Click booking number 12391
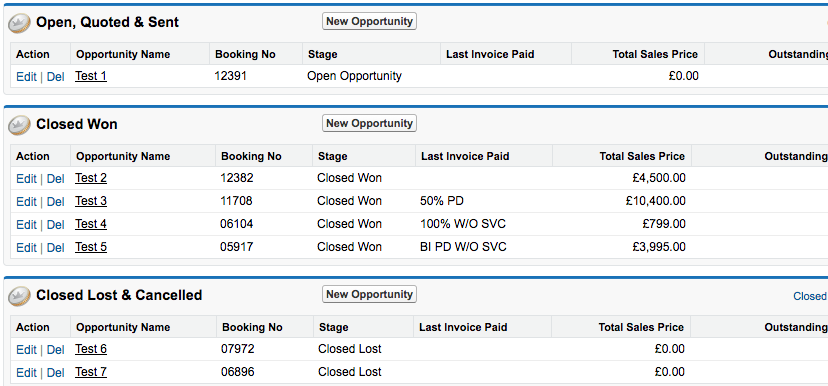 pyautogui.click(x=230, y=76)
